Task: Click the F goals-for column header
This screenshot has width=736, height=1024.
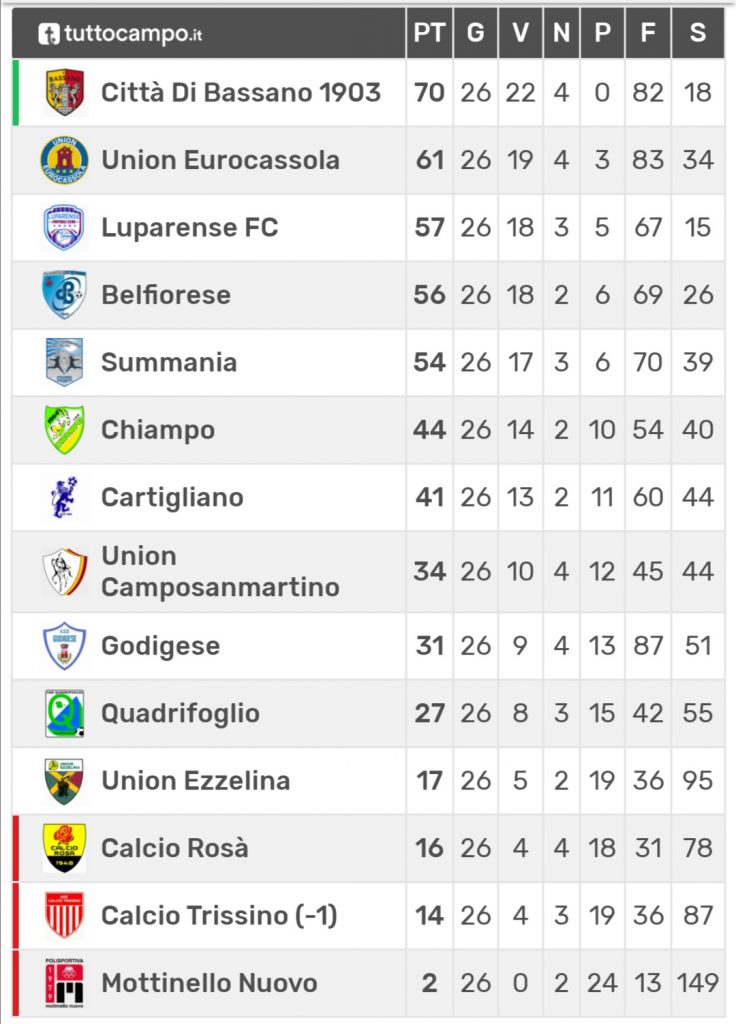Action: [x=648, y=33]
